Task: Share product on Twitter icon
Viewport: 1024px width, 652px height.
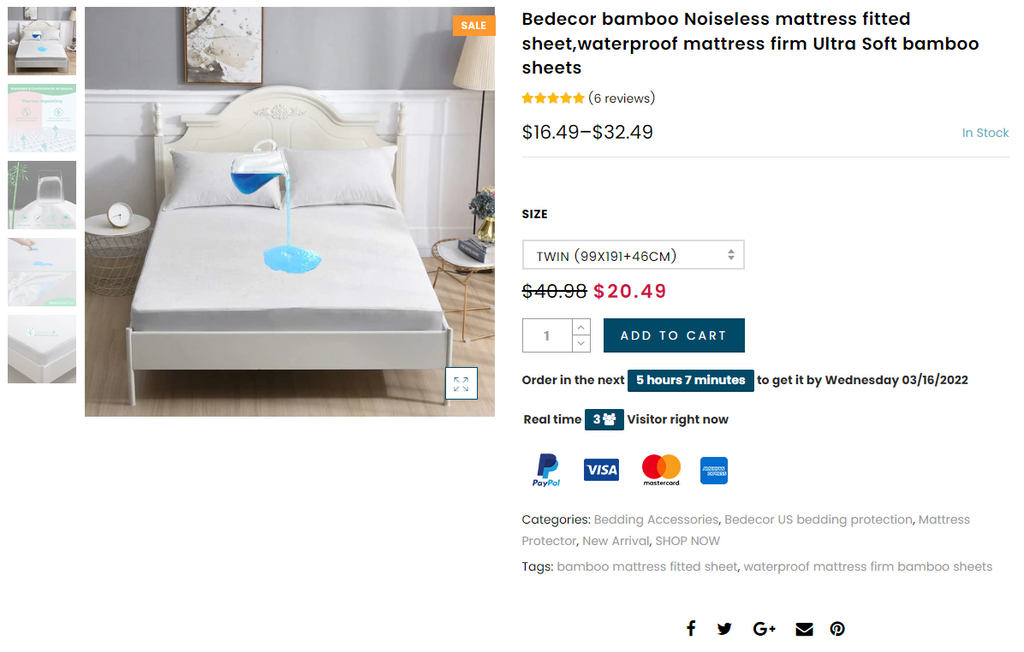Action: coord(725,628)
